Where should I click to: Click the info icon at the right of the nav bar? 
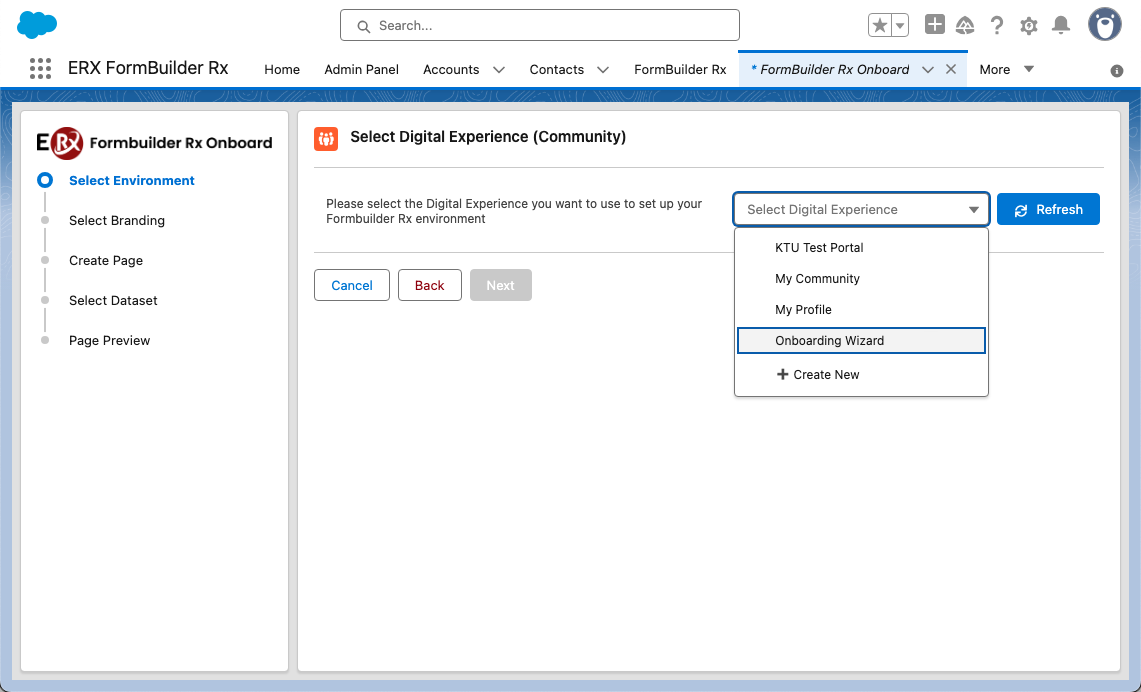click(1117, 71)
